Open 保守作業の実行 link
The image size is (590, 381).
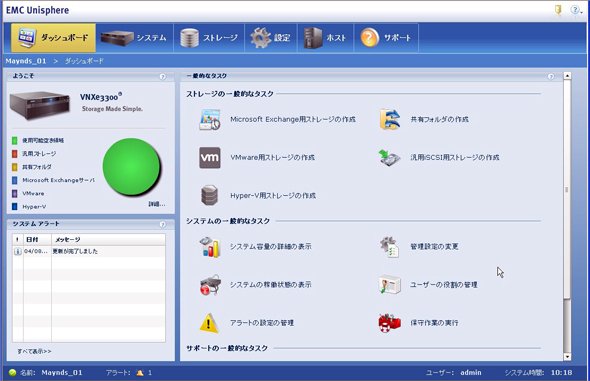pyautogui.click(x=434, y=323)
